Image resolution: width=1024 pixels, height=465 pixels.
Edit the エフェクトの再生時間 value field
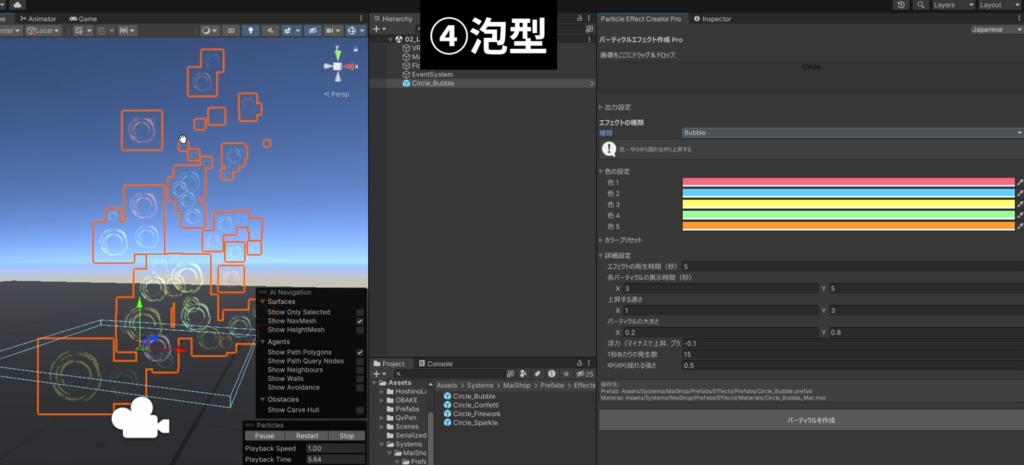[852, 266]
